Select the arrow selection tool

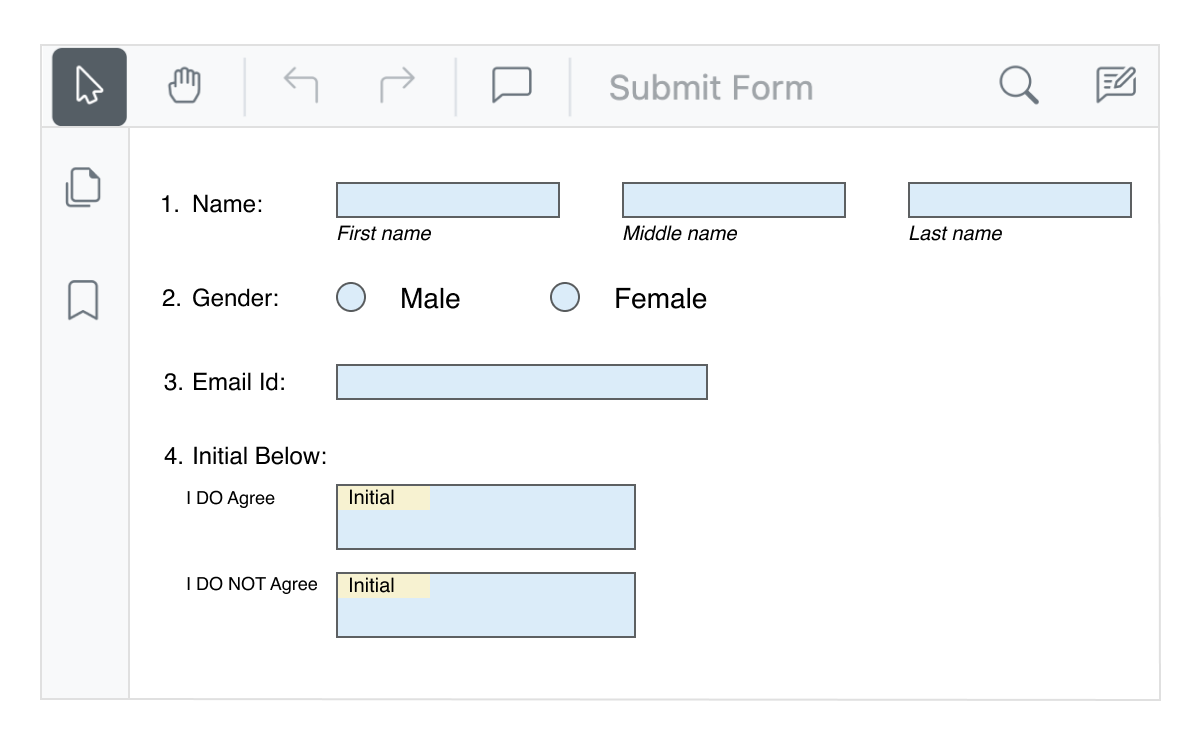(89, 85)
